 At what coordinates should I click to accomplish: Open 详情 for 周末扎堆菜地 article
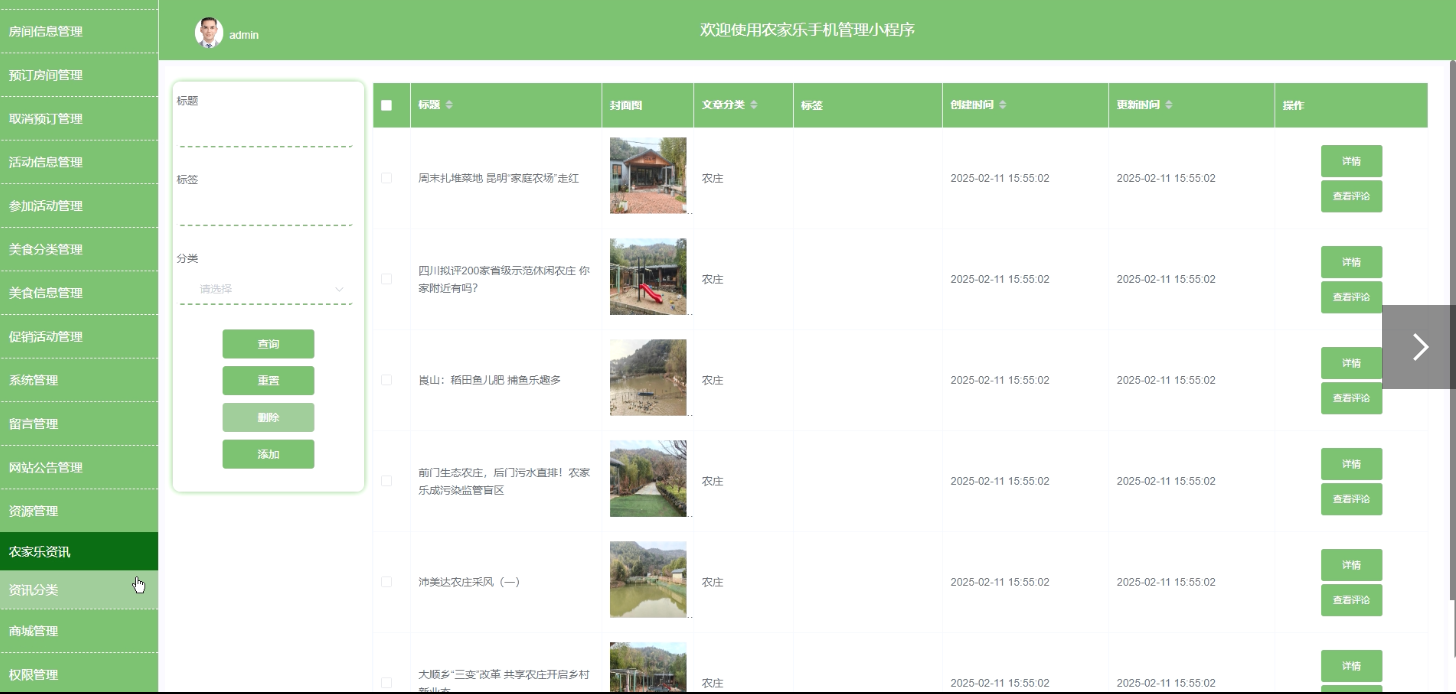(1351, 161)
